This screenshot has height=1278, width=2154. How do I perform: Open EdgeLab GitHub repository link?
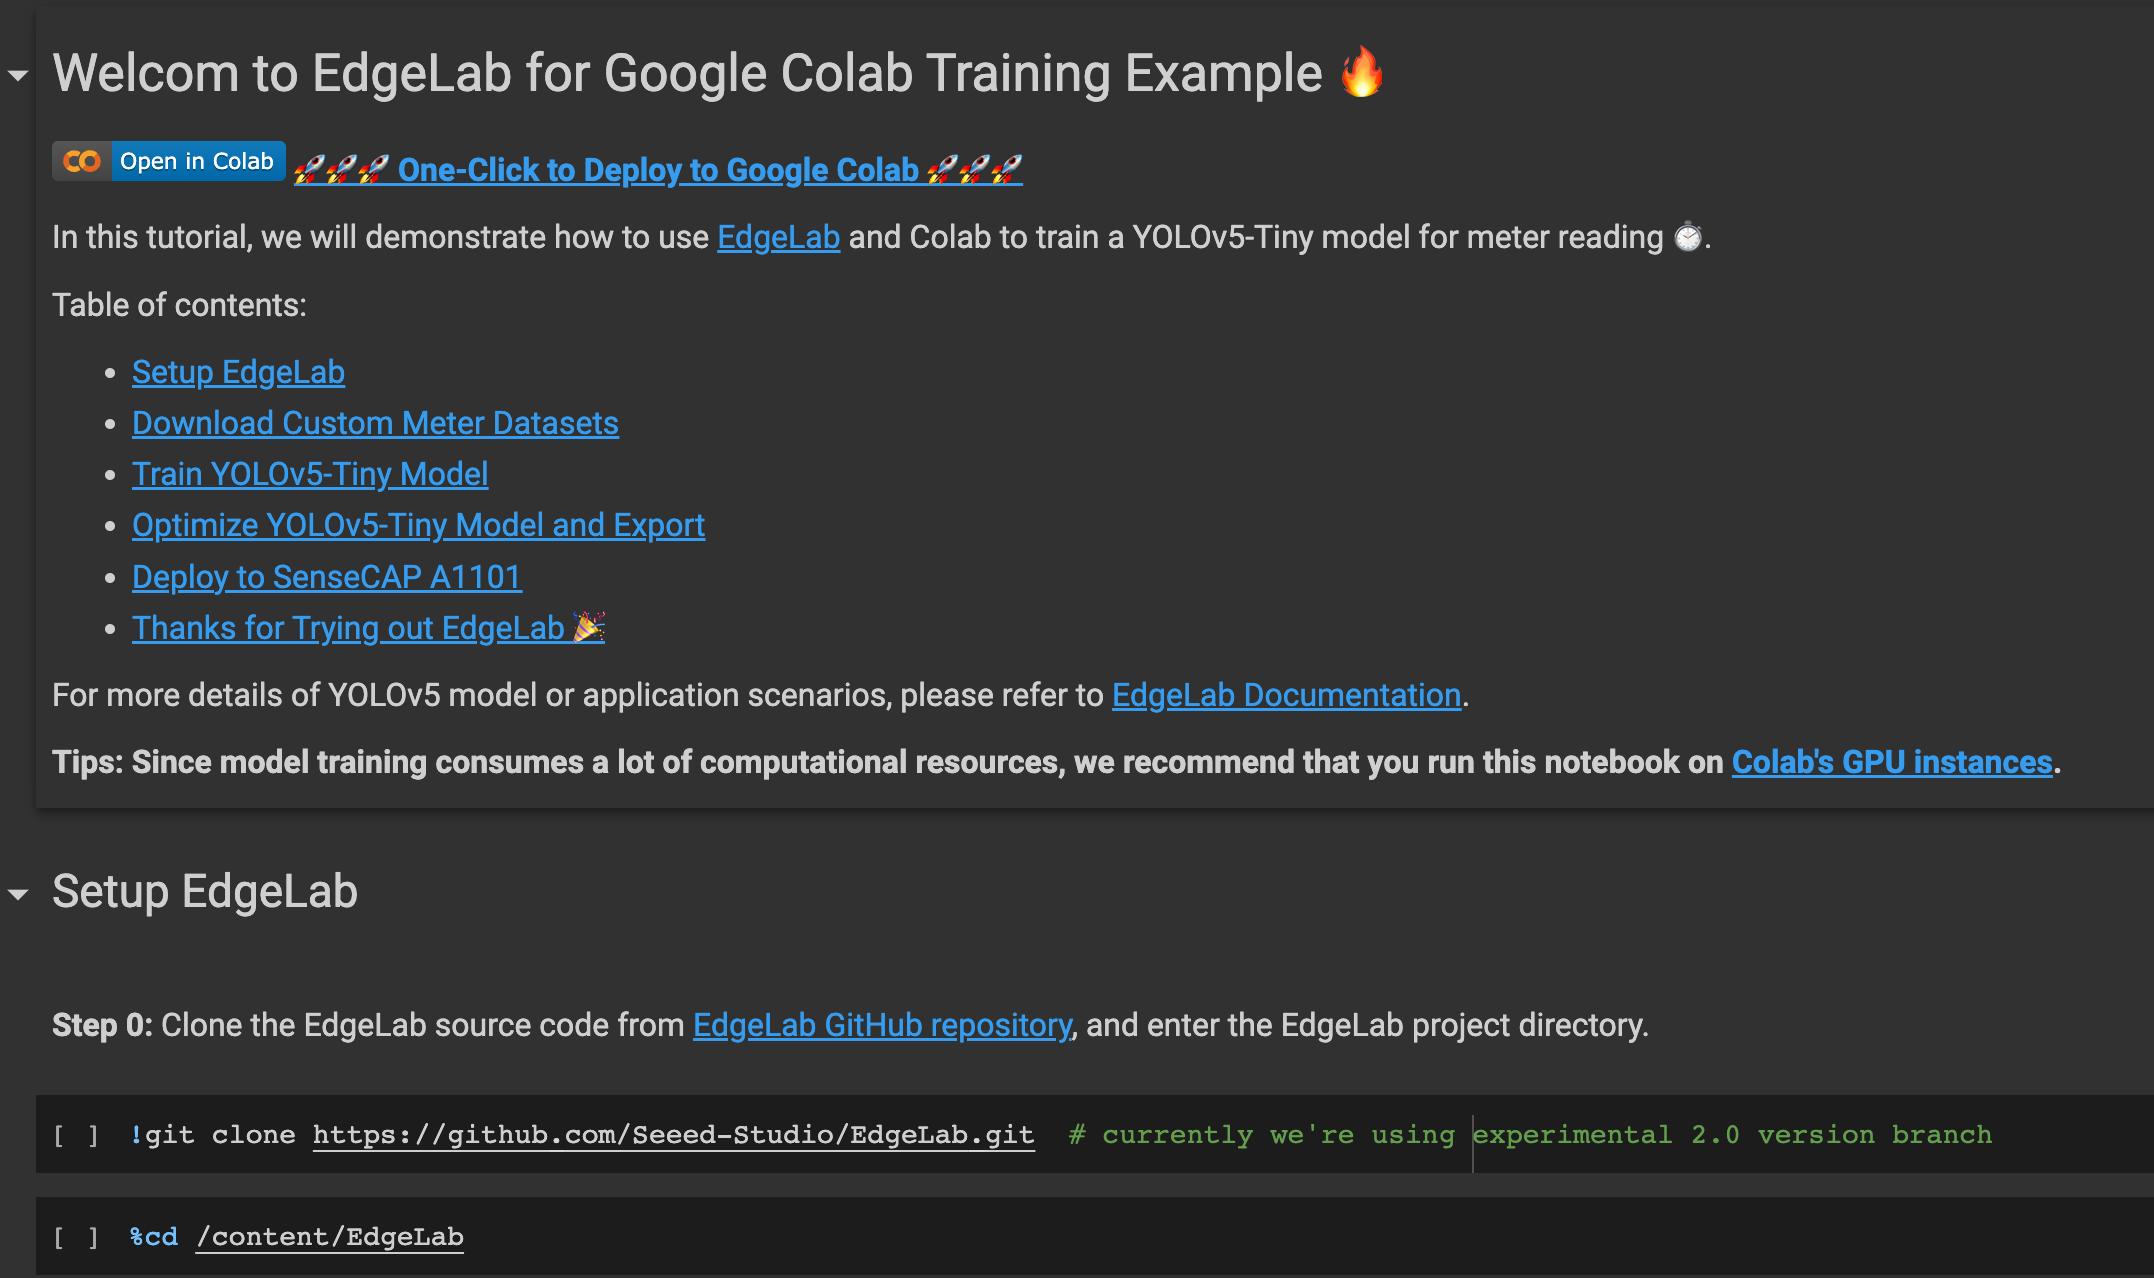[x=882, y=1025]
